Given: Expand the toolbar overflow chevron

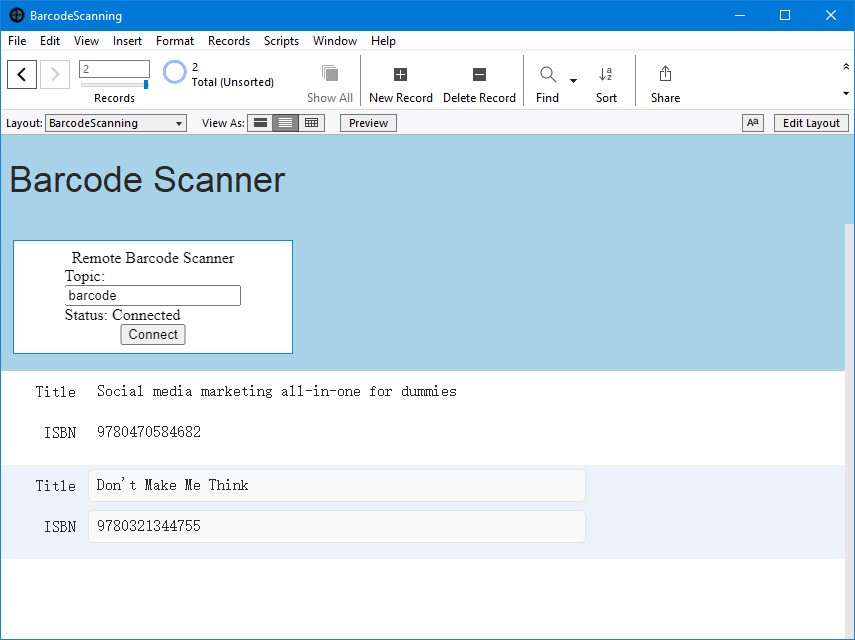Looking at the screenshot, I should [x=846, y=67].
